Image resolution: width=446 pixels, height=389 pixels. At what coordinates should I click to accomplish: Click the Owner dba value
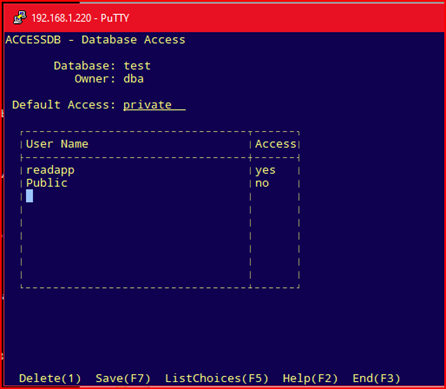coord(134,79)
